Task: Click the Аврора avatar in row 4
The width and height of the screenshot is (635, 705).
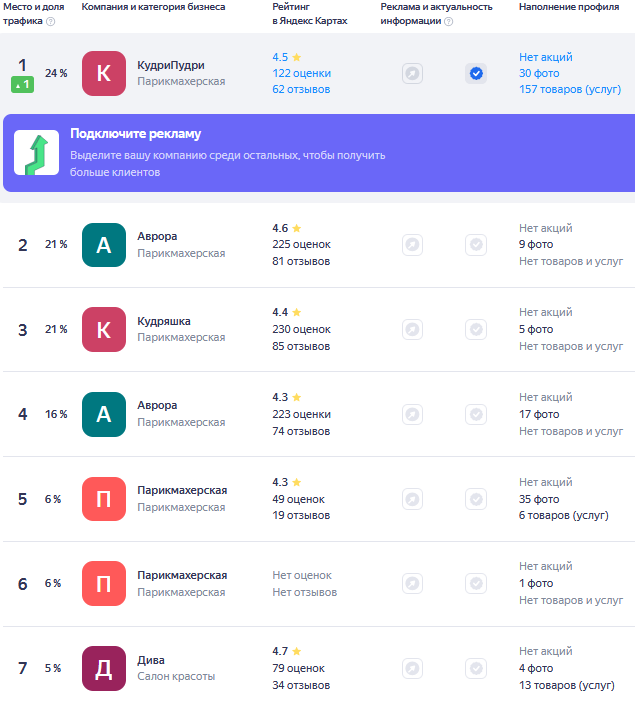Action: 104,414
